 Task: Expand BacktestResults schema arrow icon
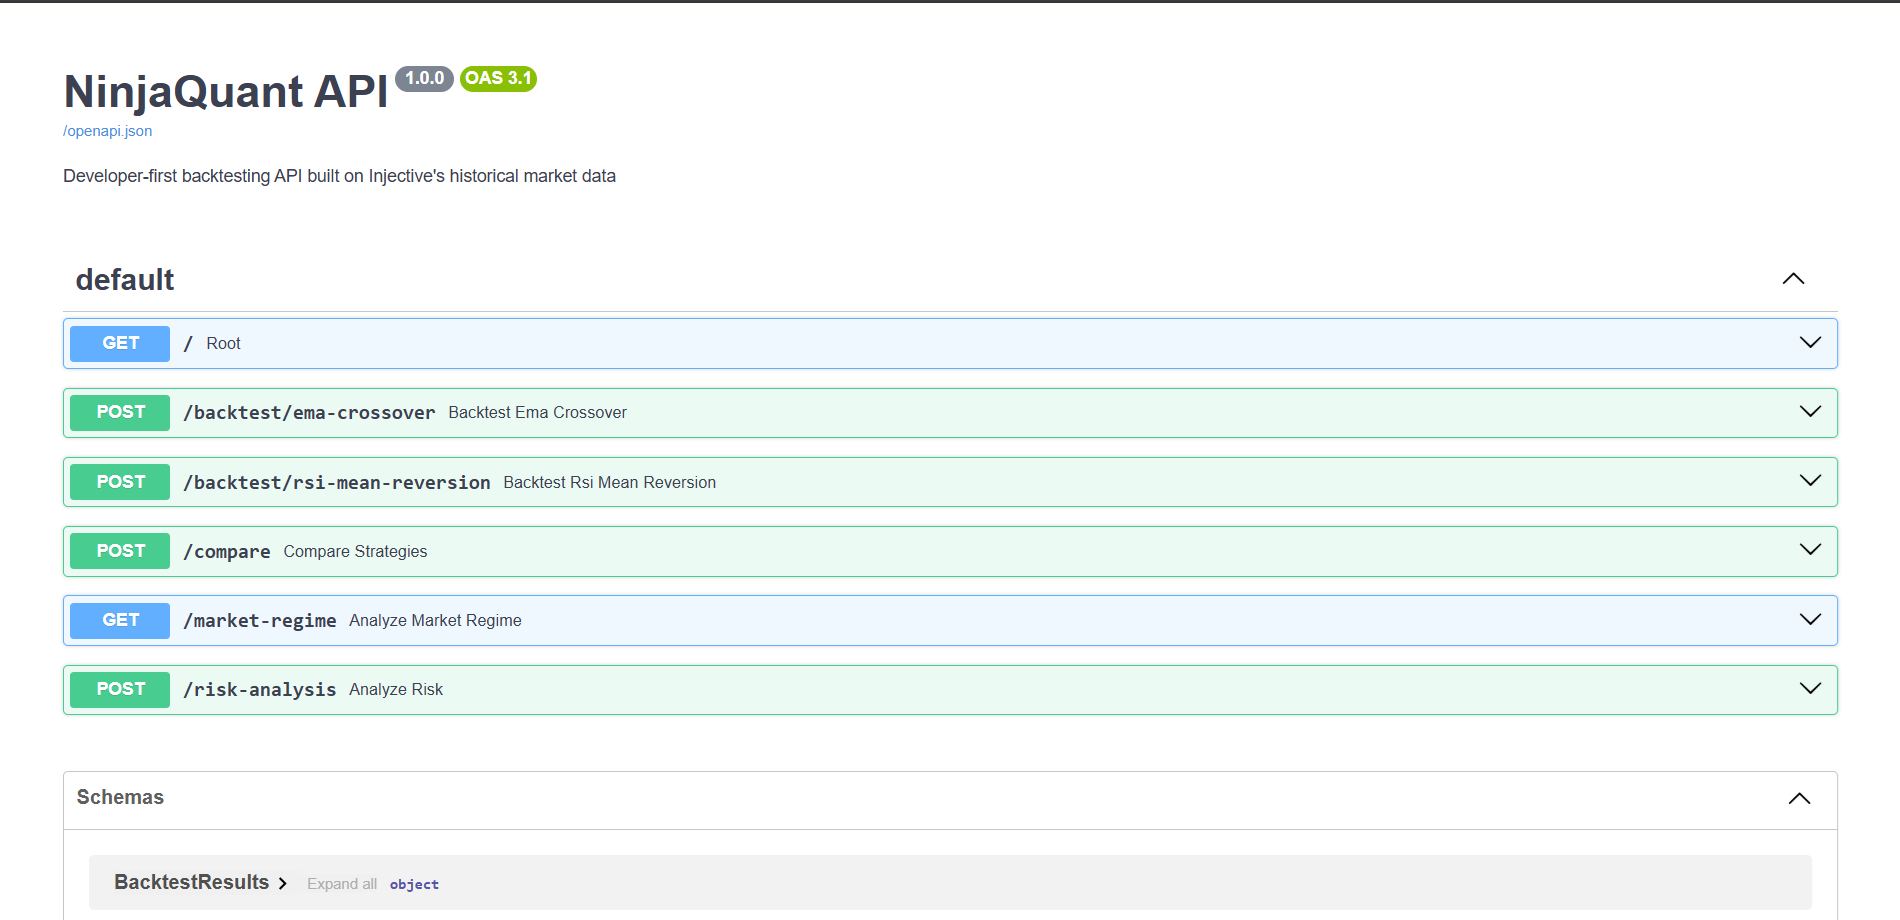[283, 883]
